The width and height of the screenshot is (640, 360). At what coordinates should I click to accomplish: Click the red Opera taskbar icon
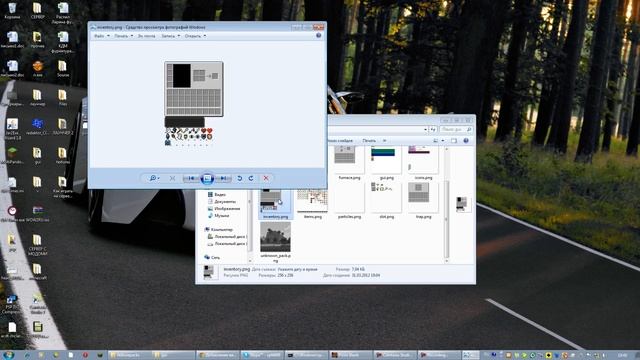click(x=85, y=355)
